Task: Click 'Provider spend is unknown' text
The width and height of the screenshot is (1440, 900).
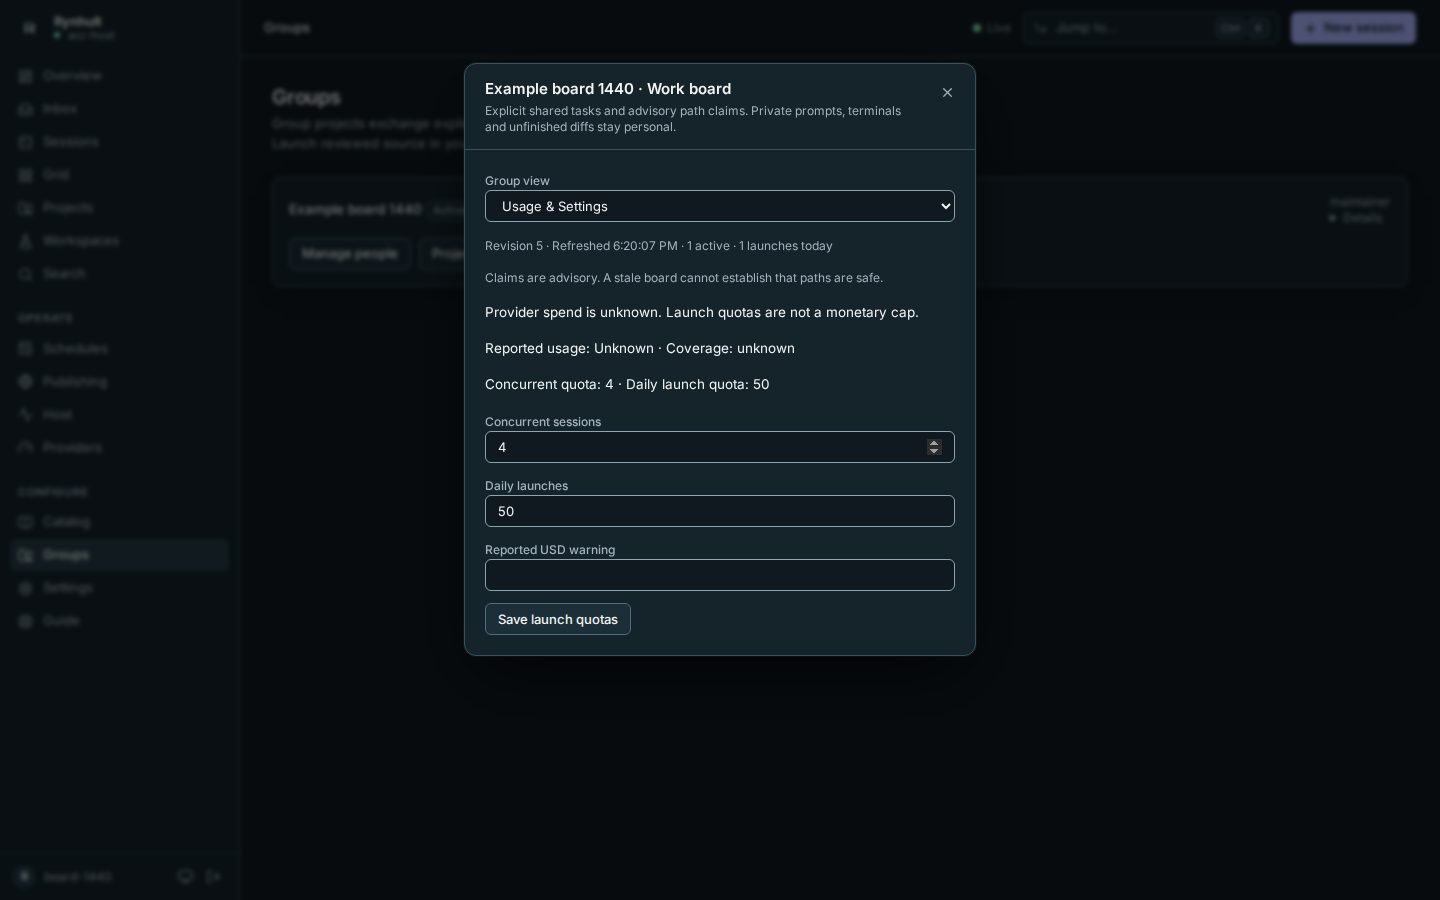Action: click(572, 312)
